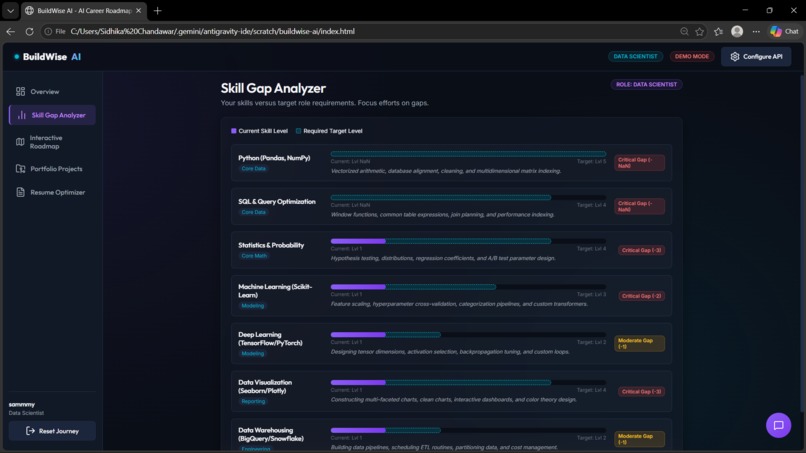Open a new browser tab

(158, 10)
